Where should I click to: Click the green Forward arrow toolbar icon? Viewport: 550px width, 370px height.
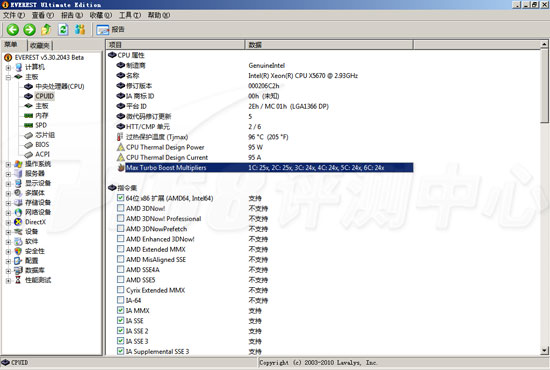[29, 29]
